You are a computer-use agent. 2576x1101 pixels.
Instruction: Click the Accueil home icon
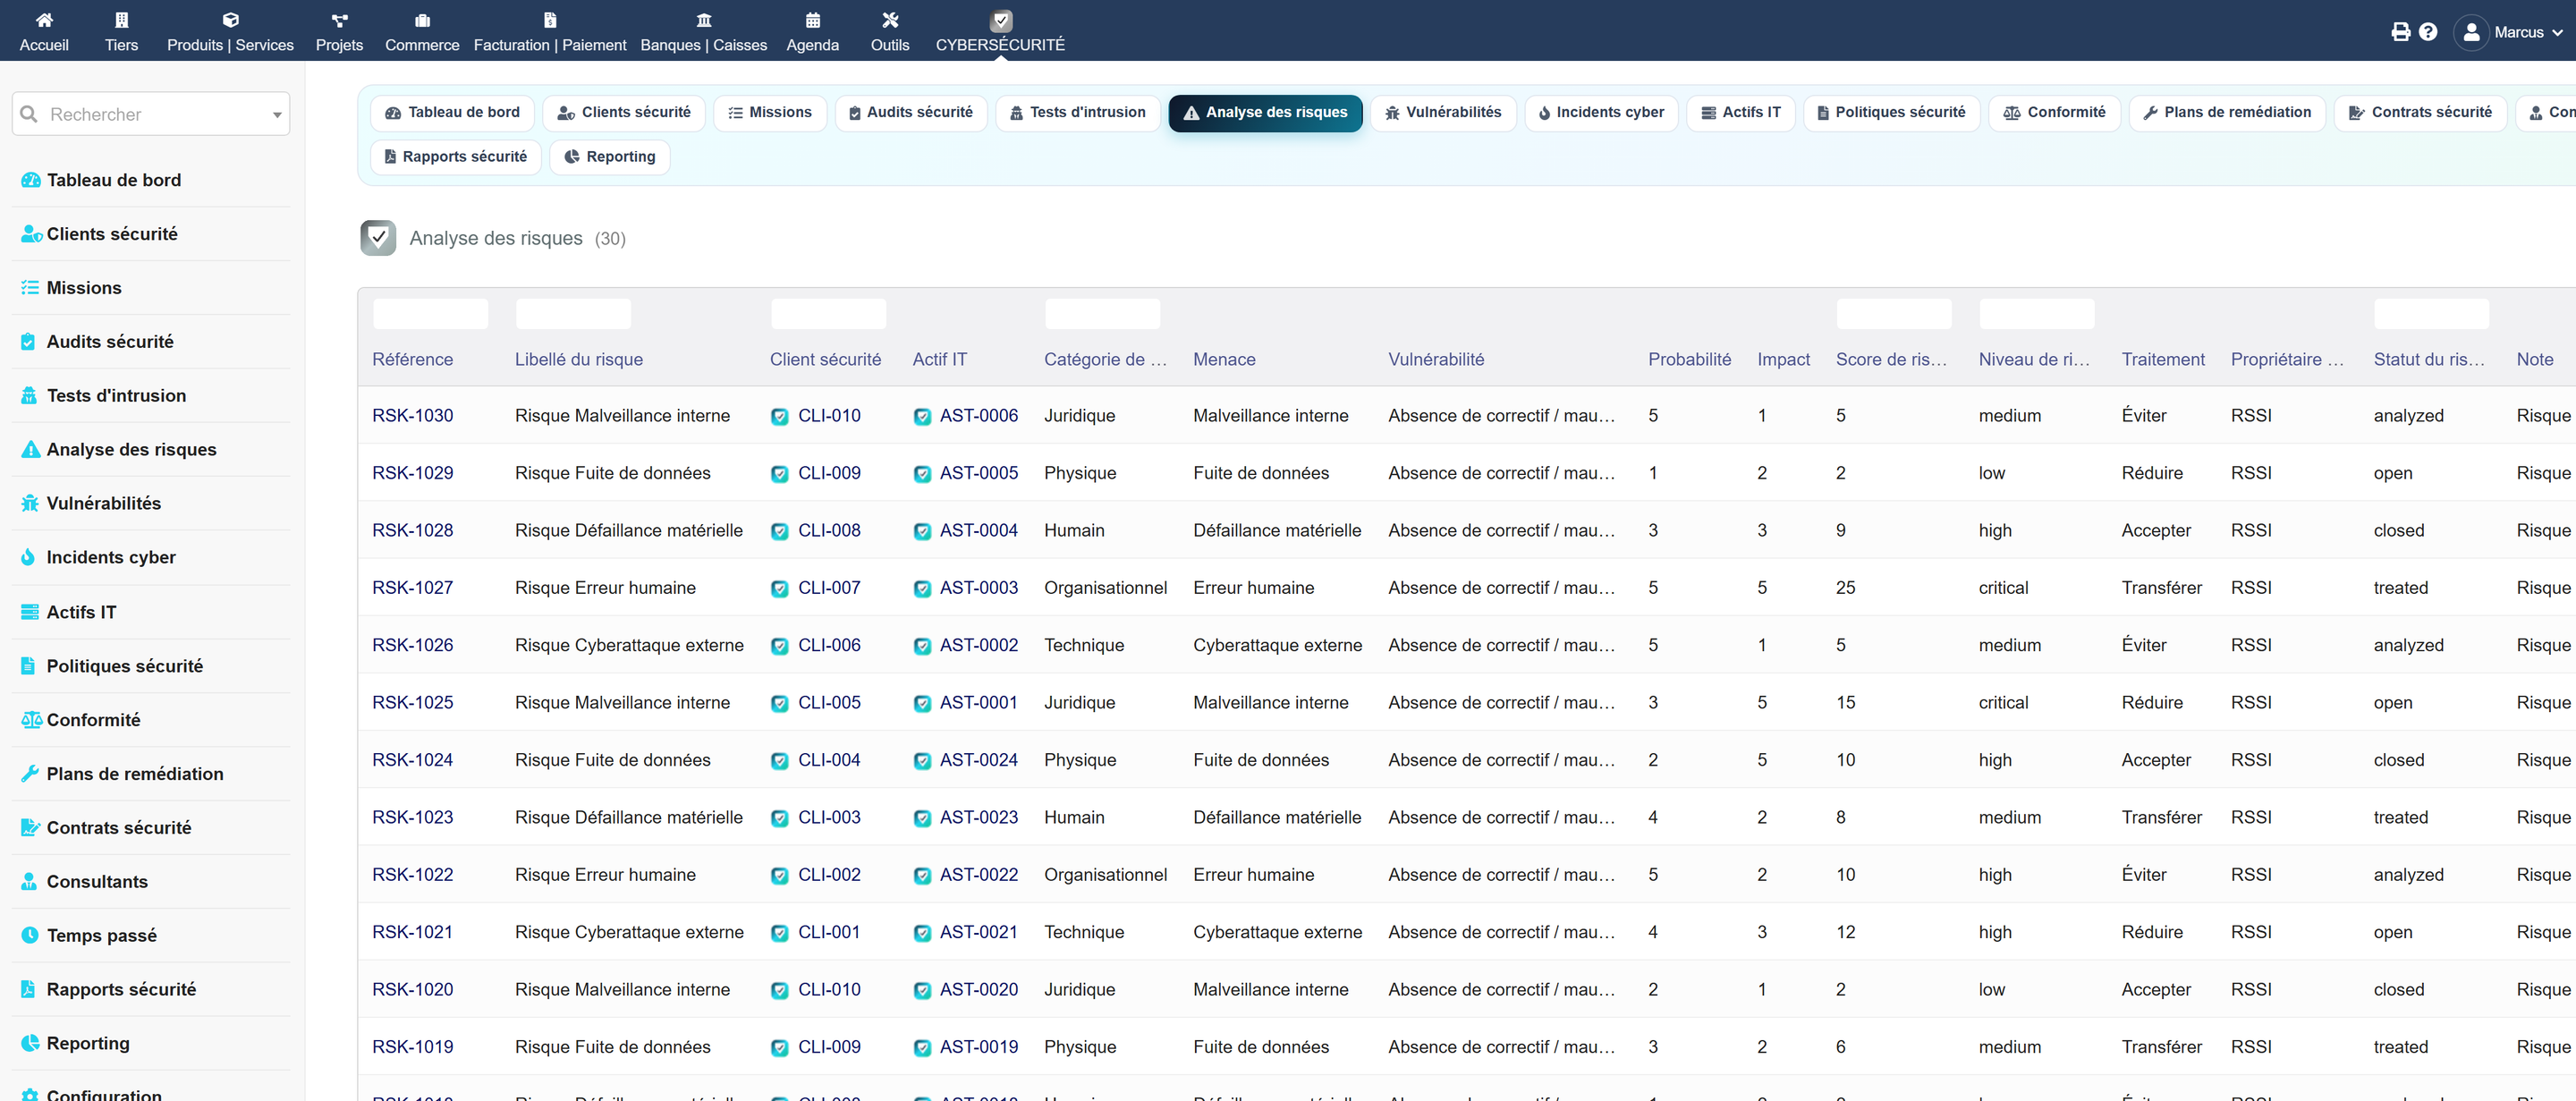point(44,20)
